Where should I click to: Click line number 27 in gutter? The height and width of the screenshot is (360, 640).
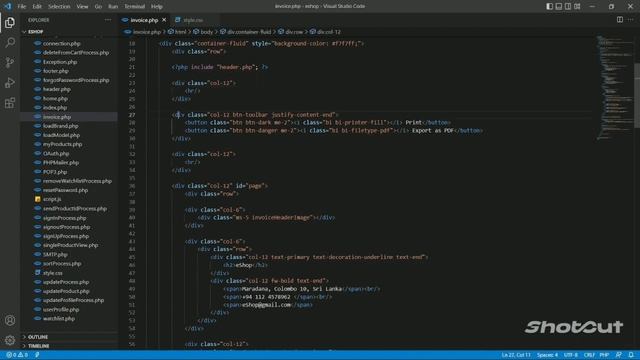132,115
